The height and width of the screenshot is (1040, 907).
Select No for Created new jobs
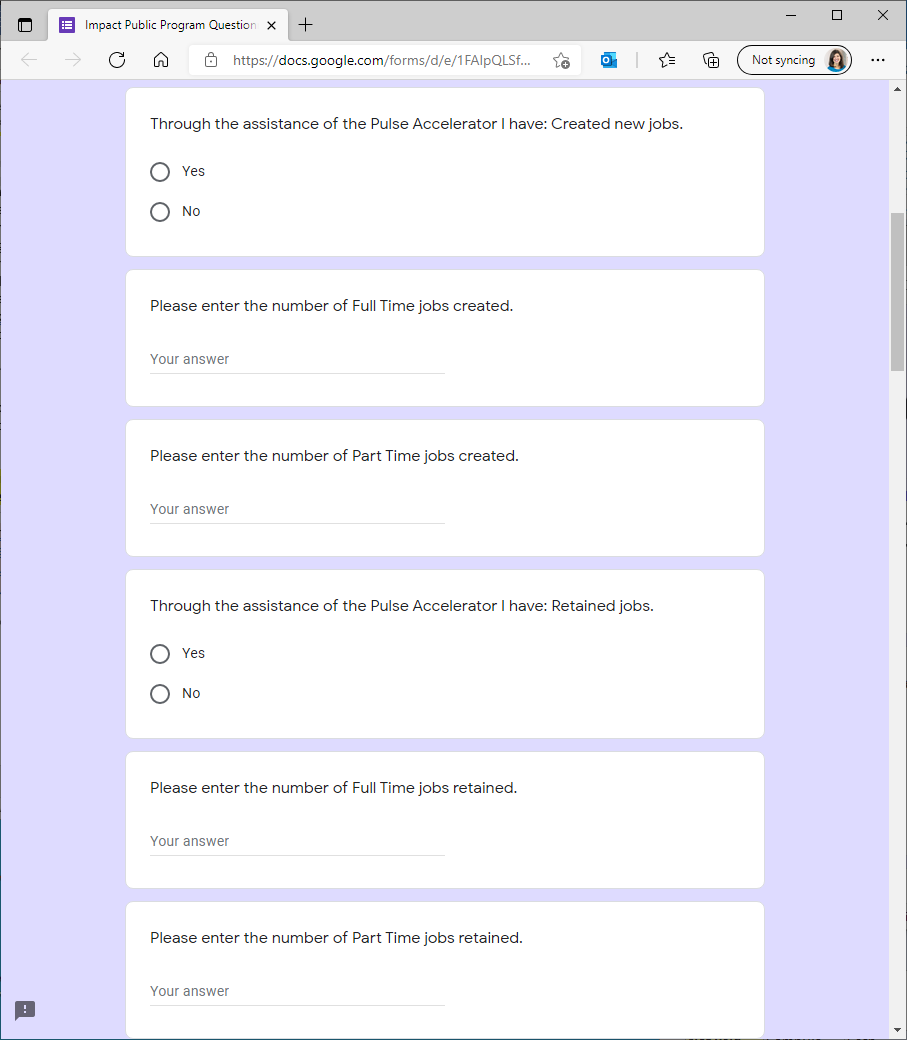coord(160,212)
